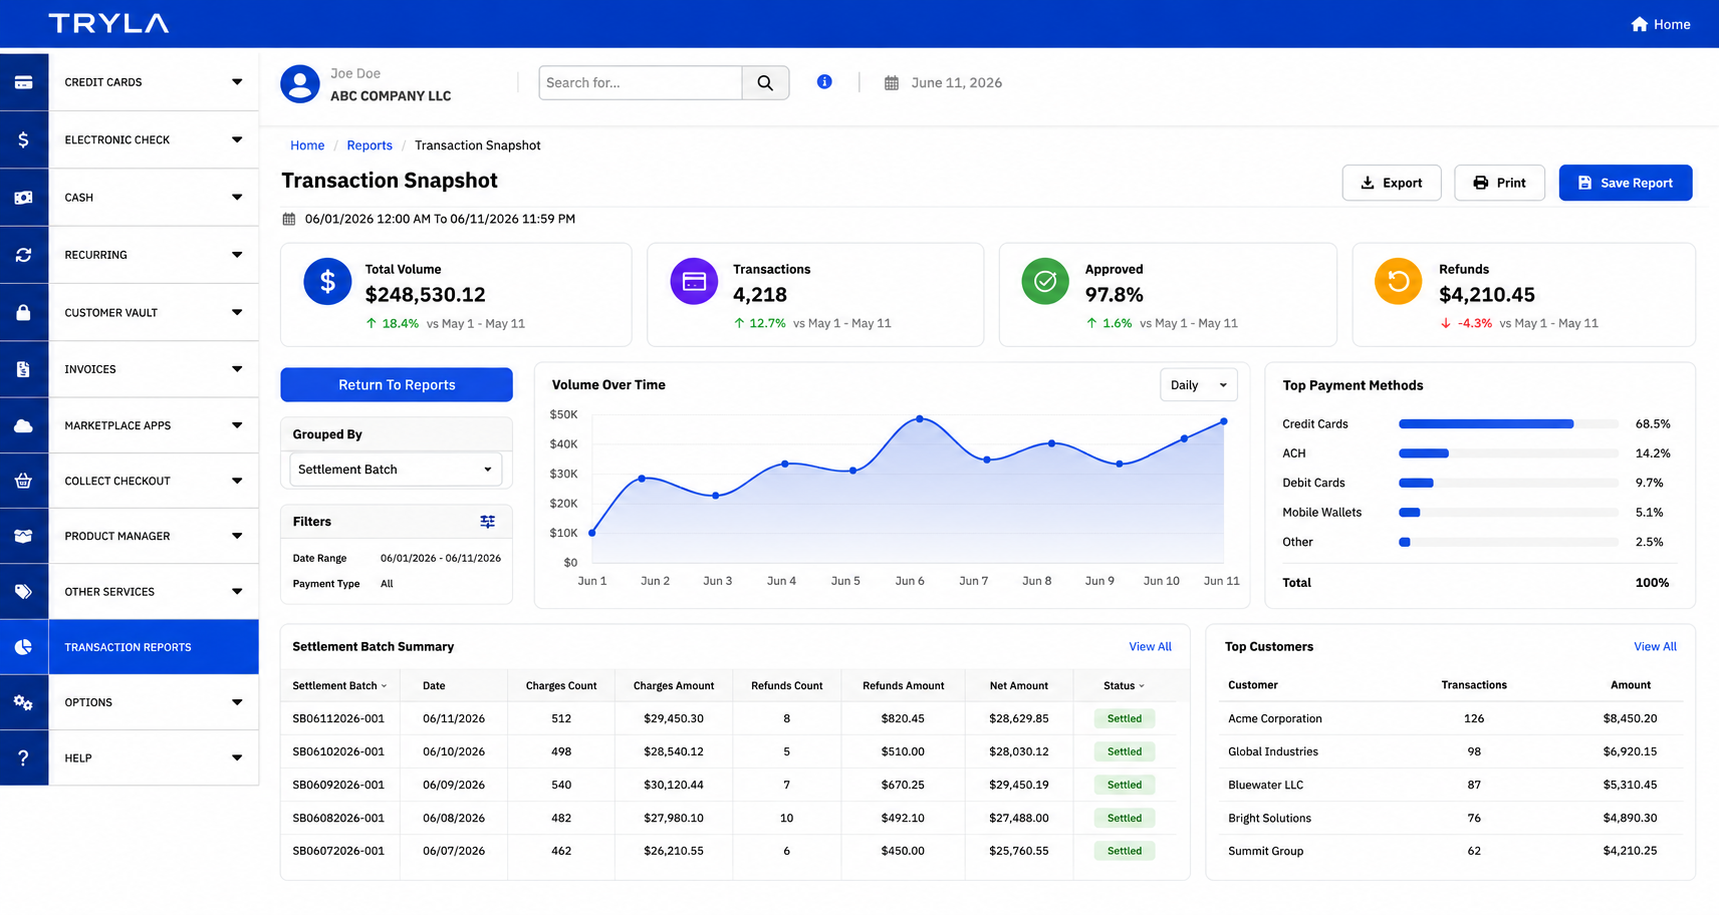Click the Other Services tags icon
Image resolution: width=1719 pixels, height=915 pixels.
pyautogui.click(x=23, y=592)
